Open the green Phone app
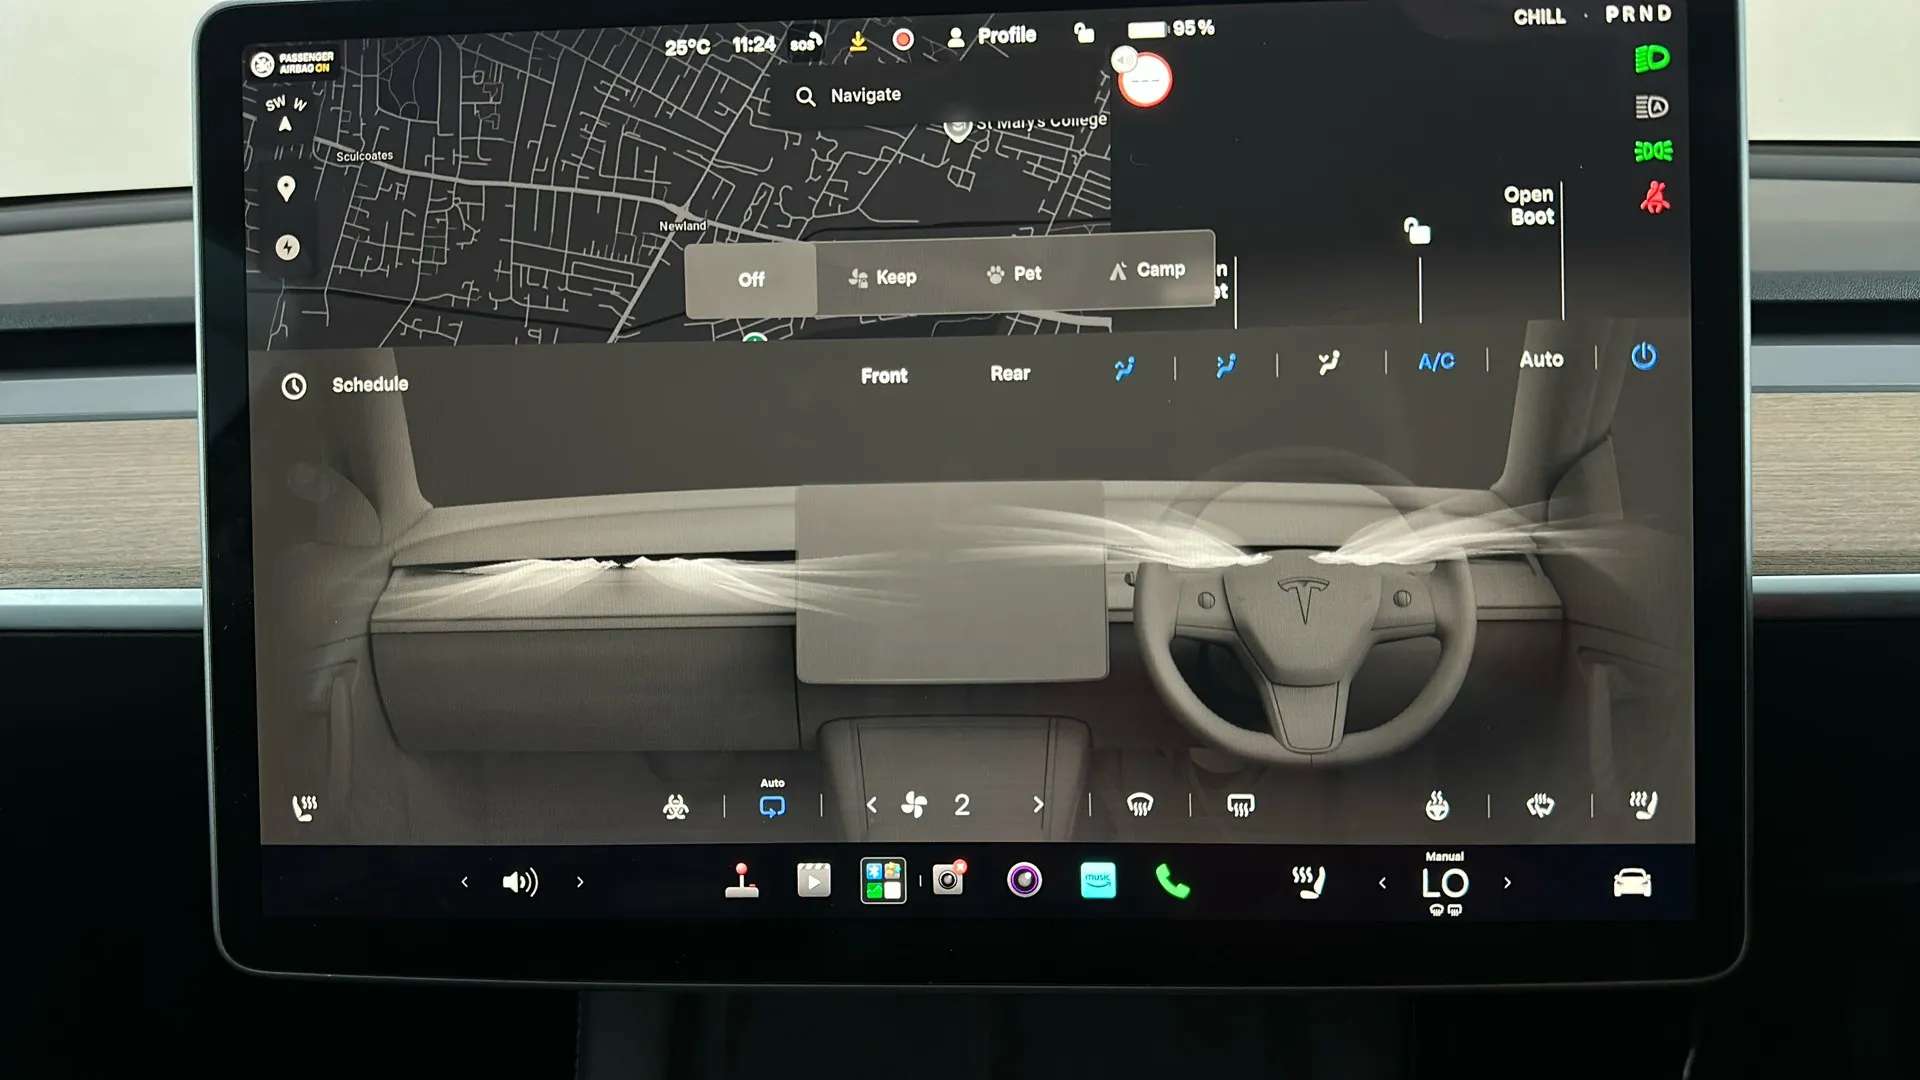Viewport: 1920px width, 1080px height. pyautogui.click(x=1172, y=881)
